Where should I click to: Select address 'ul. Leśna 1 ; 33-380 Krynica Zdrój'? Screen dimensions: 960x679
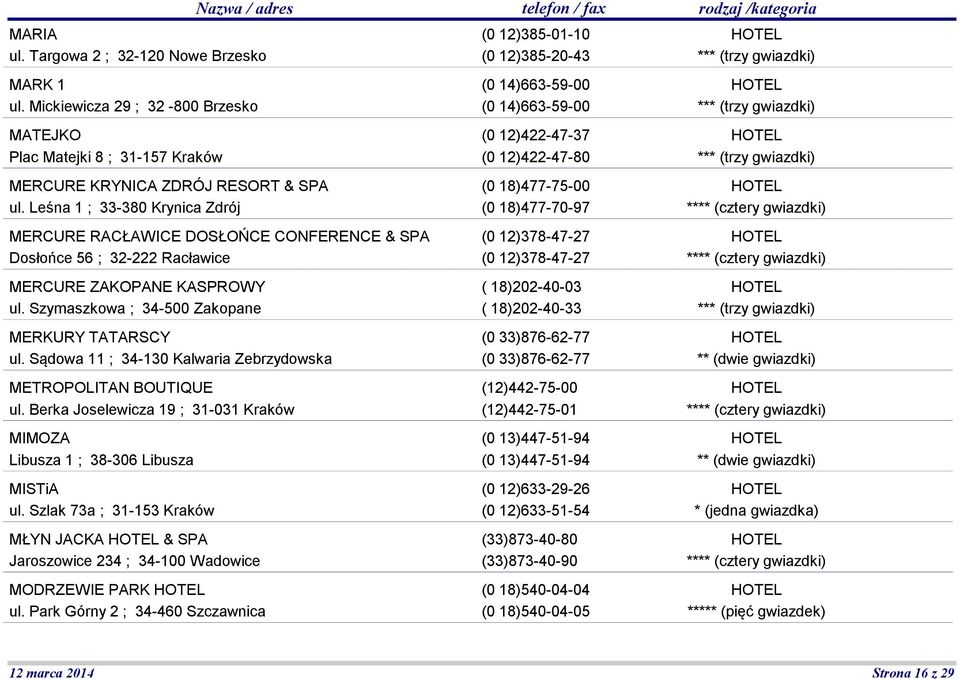[125, 208]
